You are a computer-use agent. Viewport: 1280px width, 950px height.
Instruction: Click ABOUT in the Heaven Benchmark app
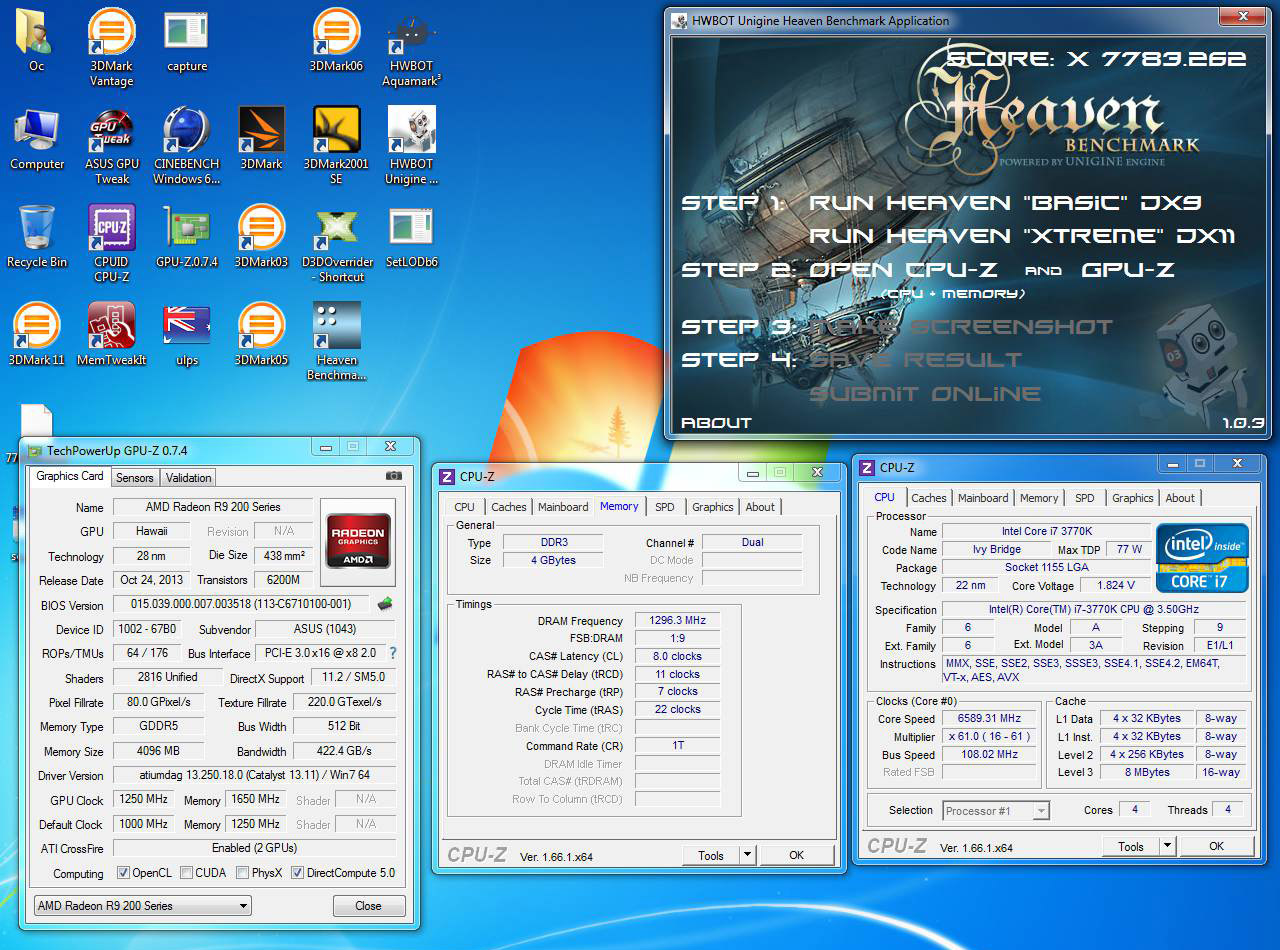[x=716, y=422]
